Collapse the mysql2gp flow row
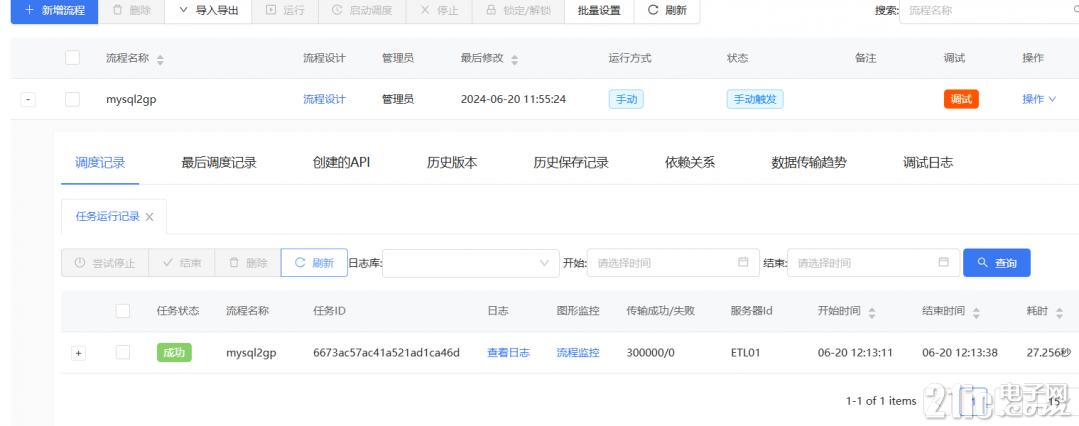The width and height of the screenshot is (1079, 426). click(x=28, y=100)
